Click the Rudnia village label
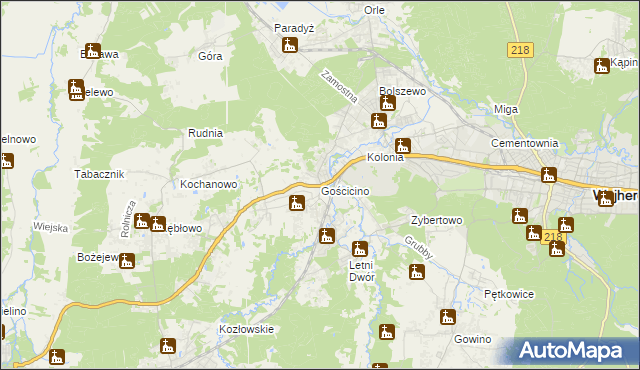Image resolution: width=640 pixels, height=370 pixels. (205, 133)
